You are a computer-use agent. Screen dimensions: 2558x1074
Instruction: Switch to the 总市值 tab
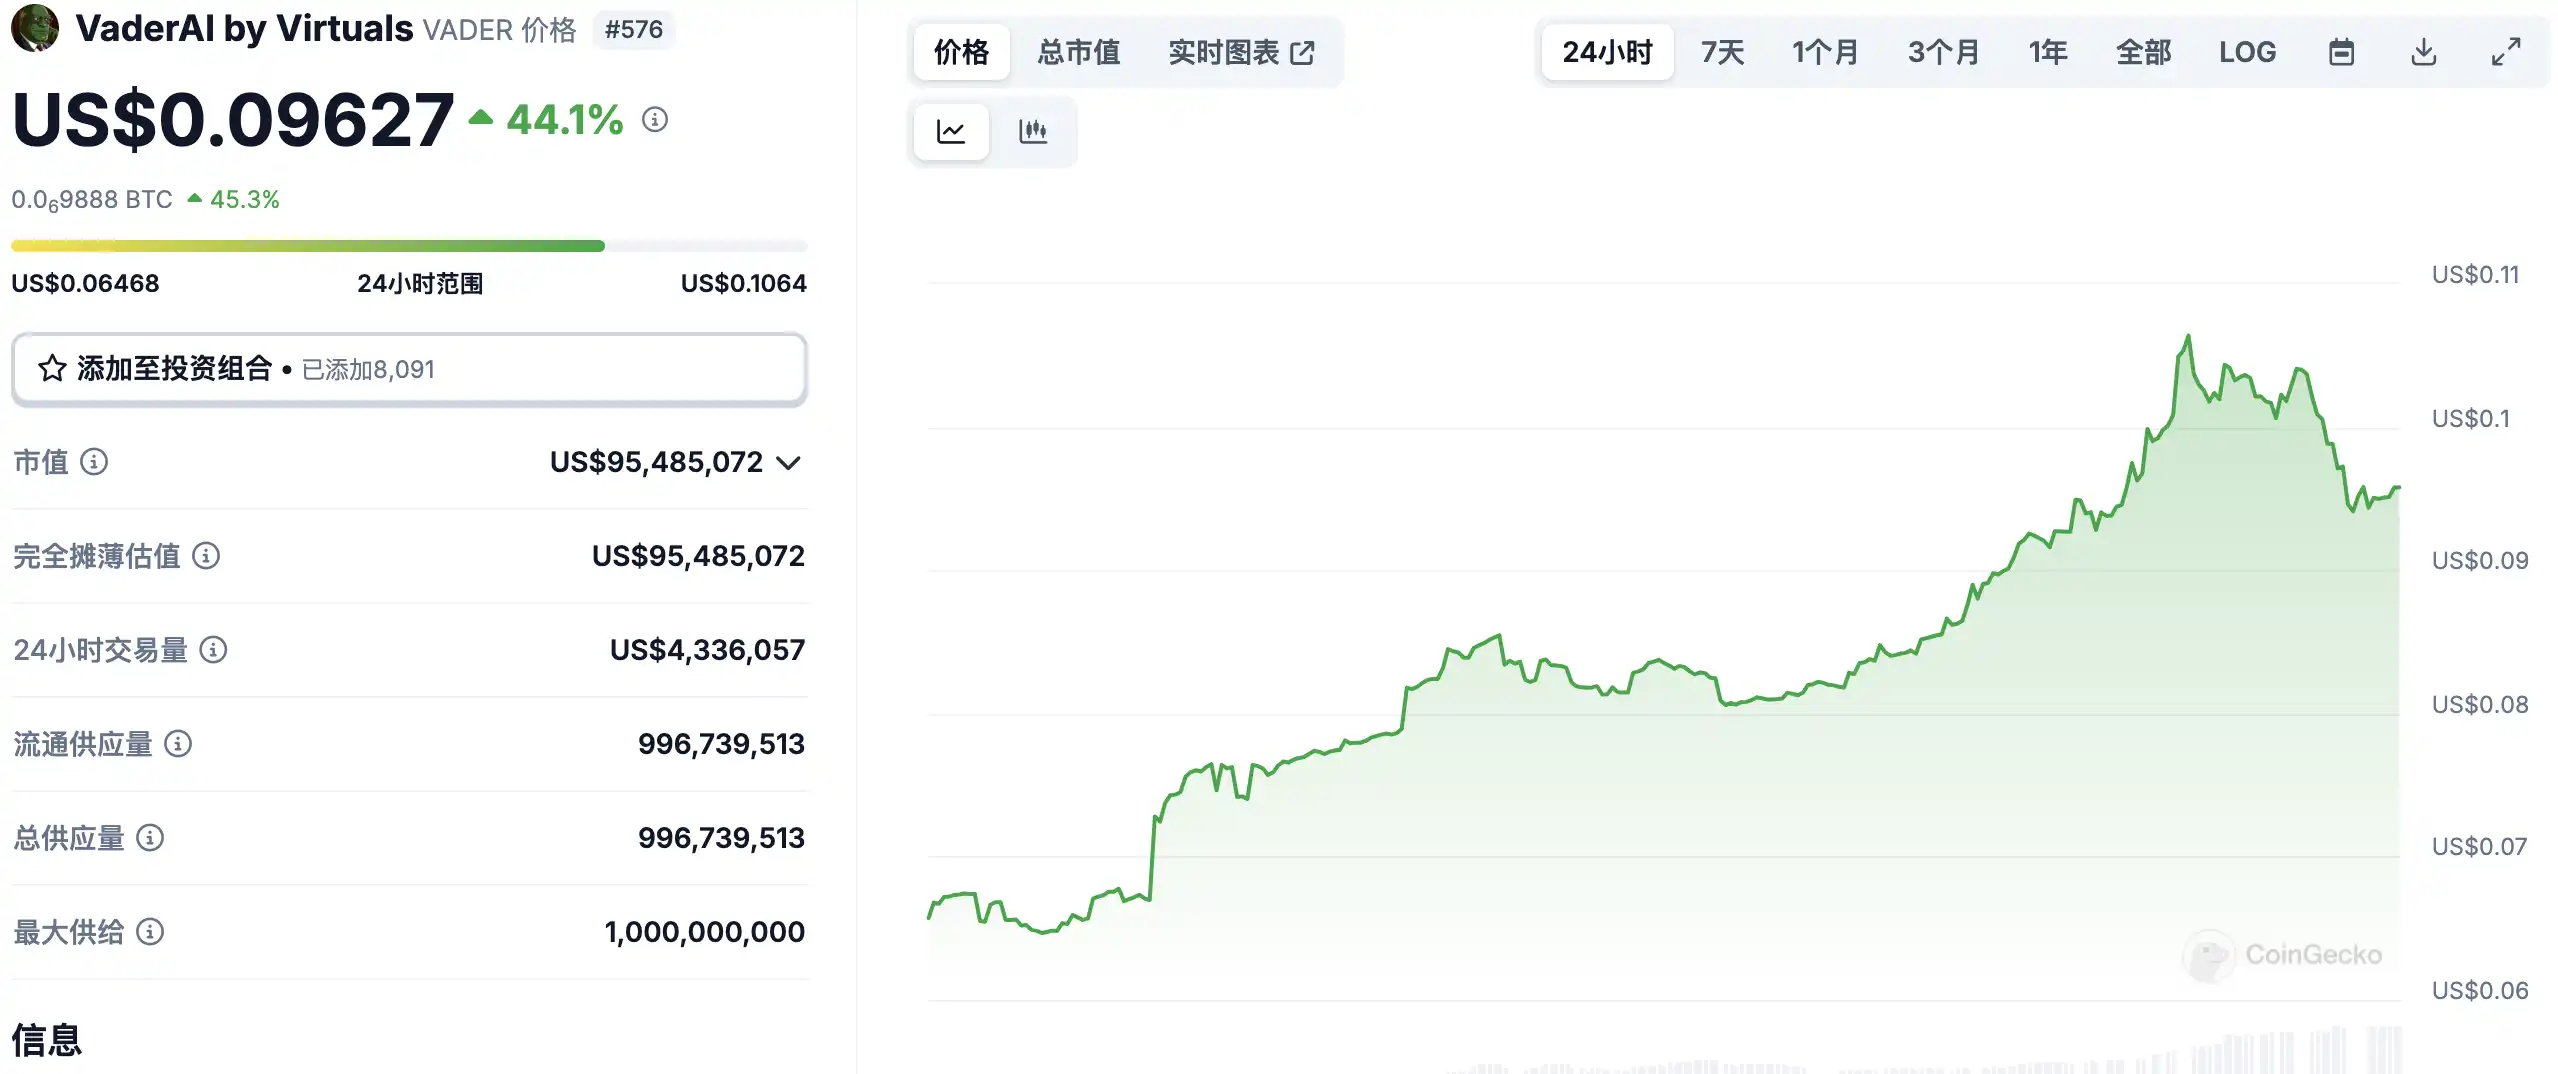coord(1078,52)
